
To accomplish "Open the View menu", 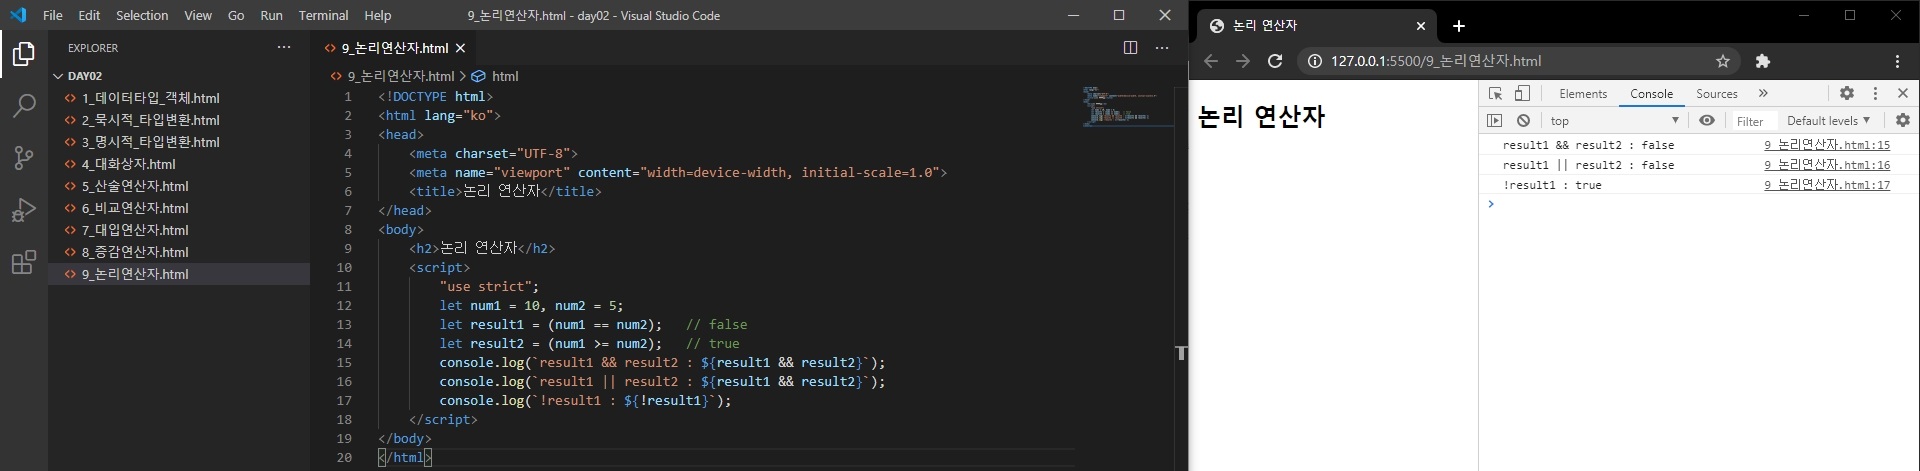I will coord(198,15).
